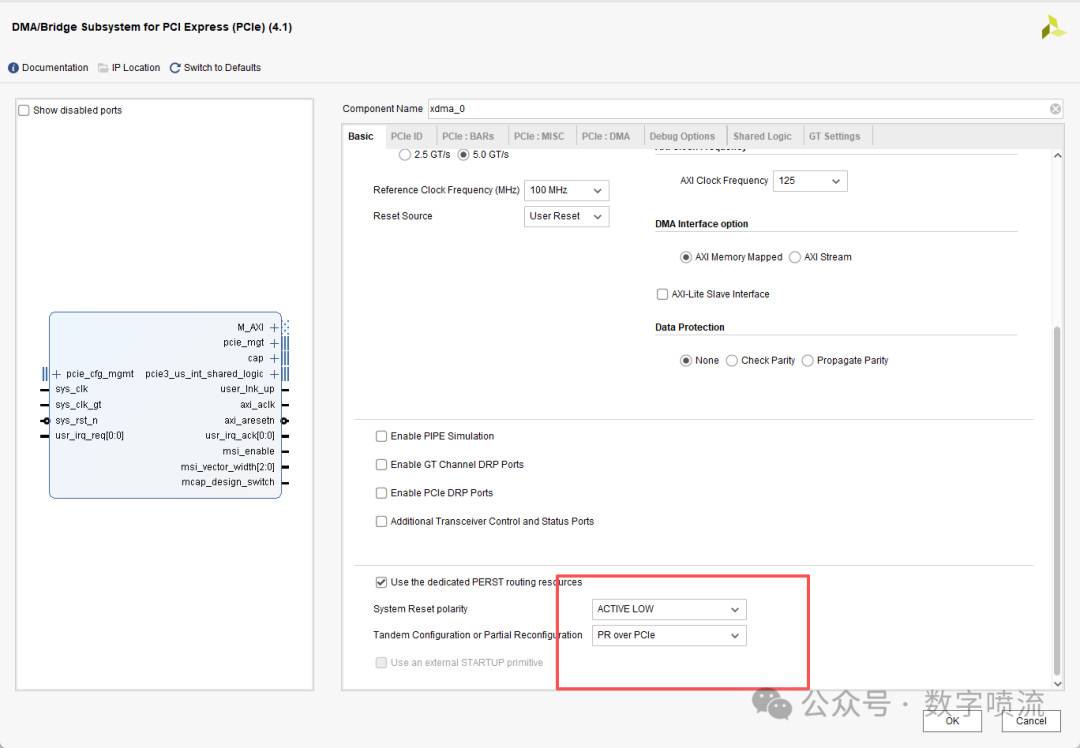
Task: Switch to the PCIe : DMA tab
Action: pos(606,136)
